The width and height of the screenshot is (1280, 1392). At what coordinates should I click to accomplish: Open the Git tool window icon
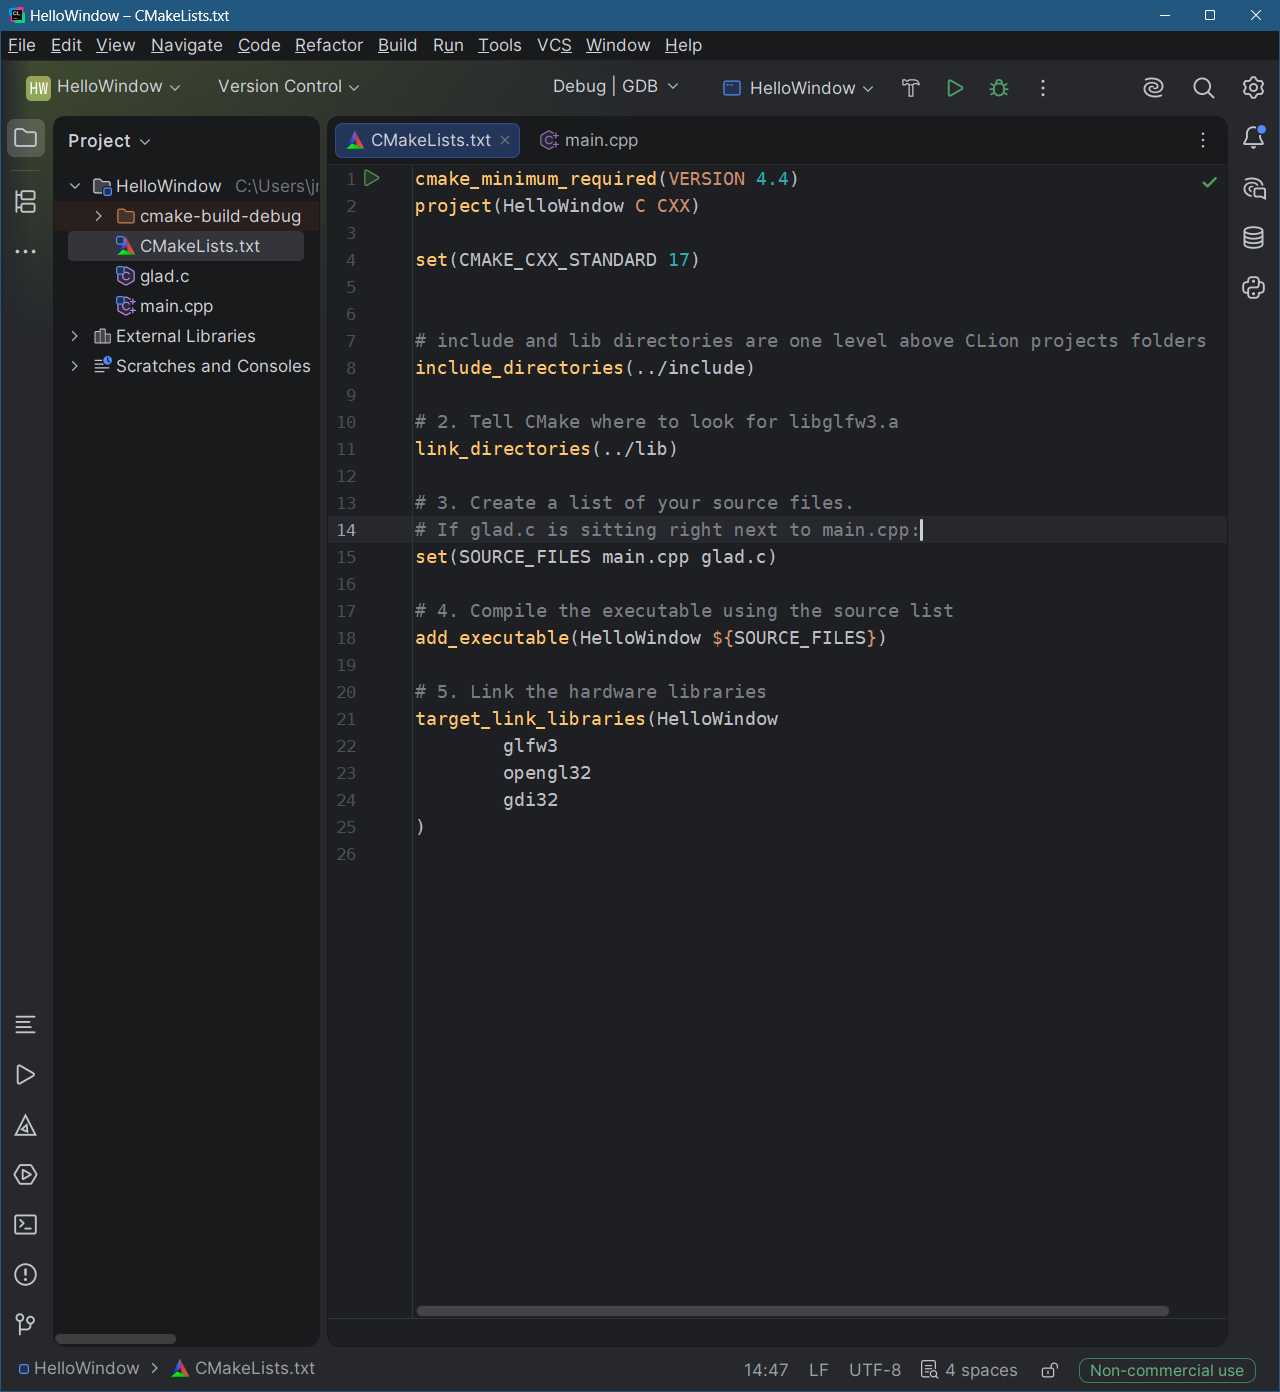click(x=26, y=1325)
